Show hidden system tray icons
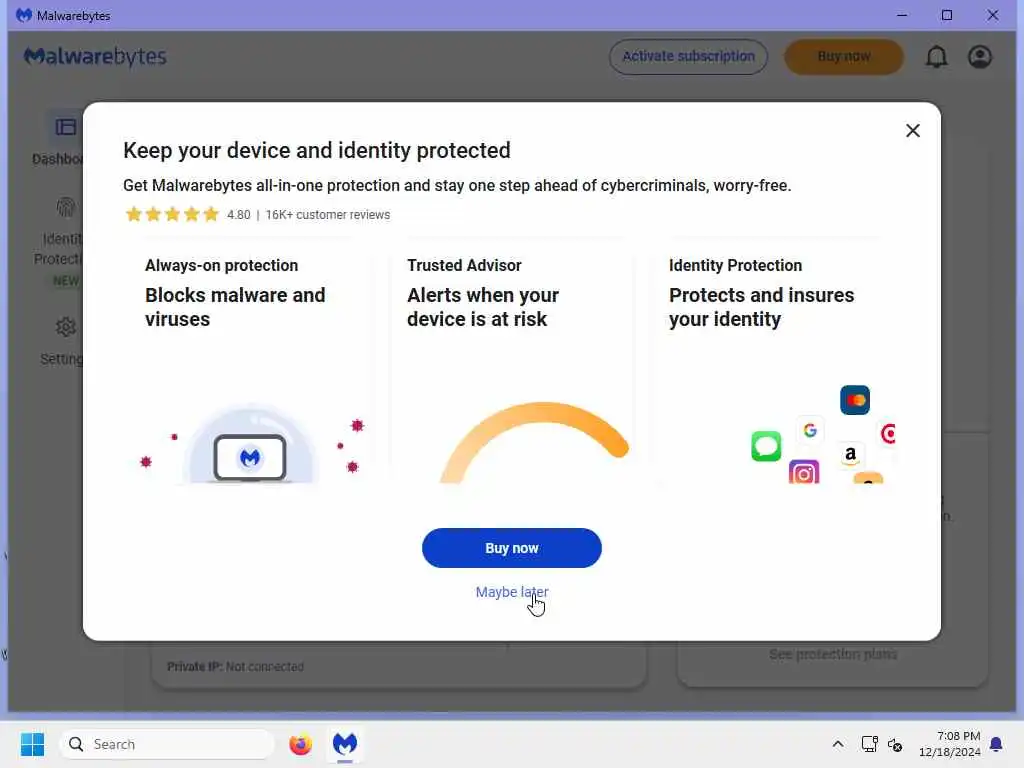 pyautogui.click(x=838, y=744)
